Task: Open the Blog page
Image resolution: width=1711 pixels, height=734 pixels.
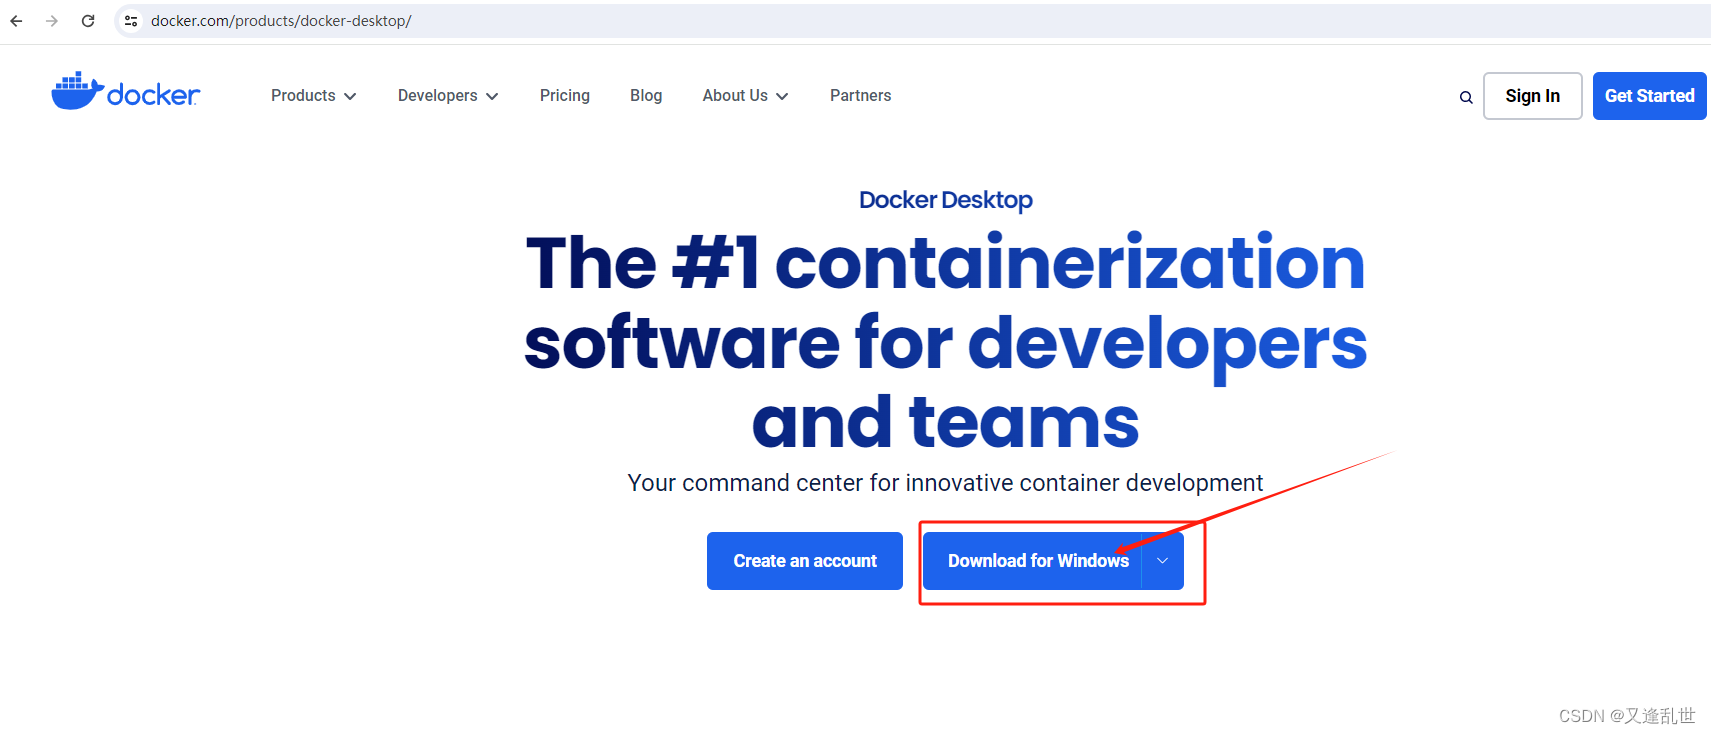Action: click(x=646, y=96)
